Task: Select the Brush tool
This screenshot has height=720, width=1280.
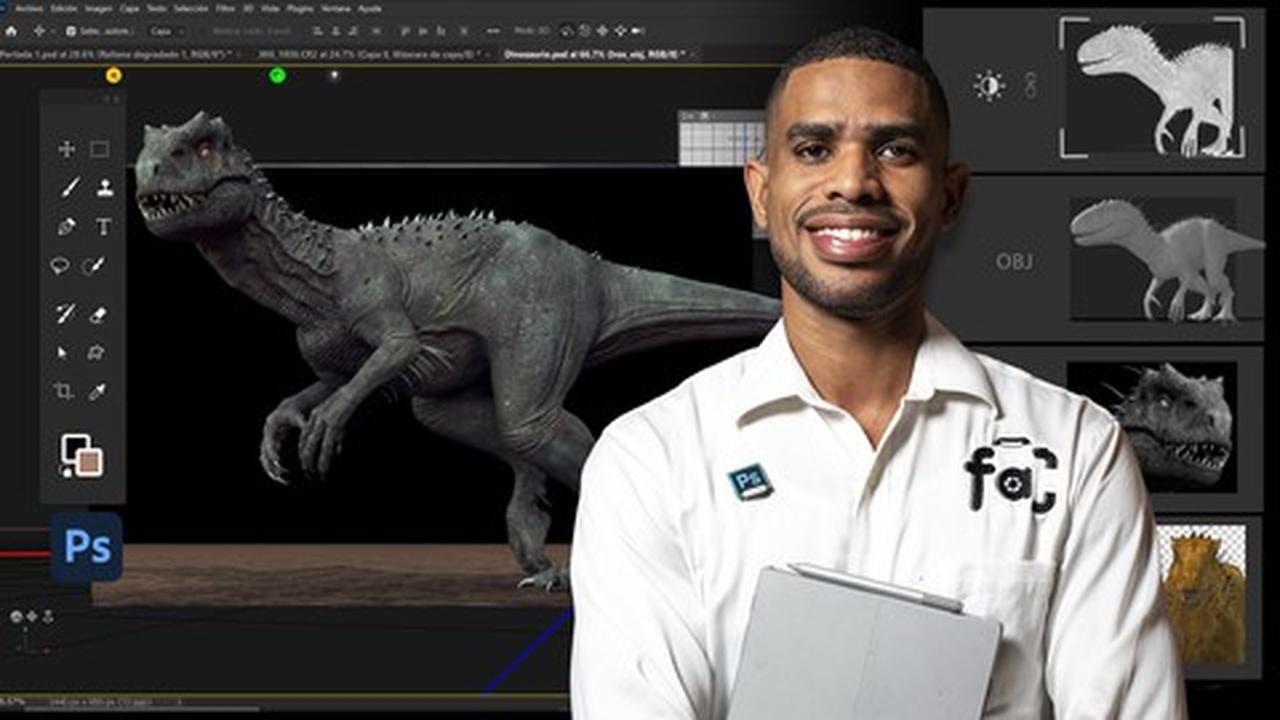Action: pos(69,187)
